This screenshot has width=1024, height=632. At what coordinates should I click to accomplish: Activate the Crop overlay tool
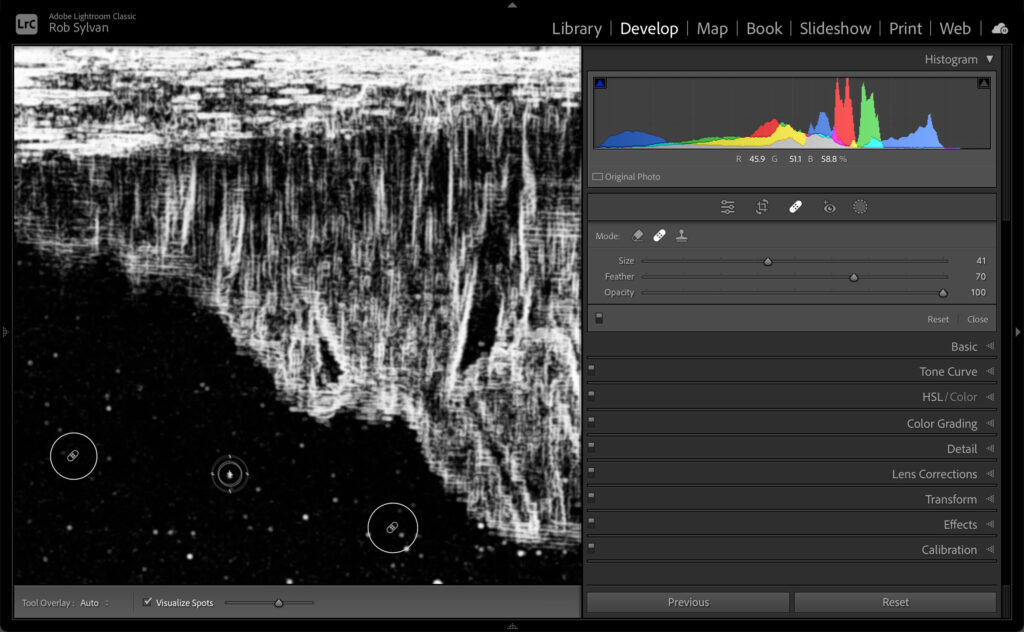point(762,207)
